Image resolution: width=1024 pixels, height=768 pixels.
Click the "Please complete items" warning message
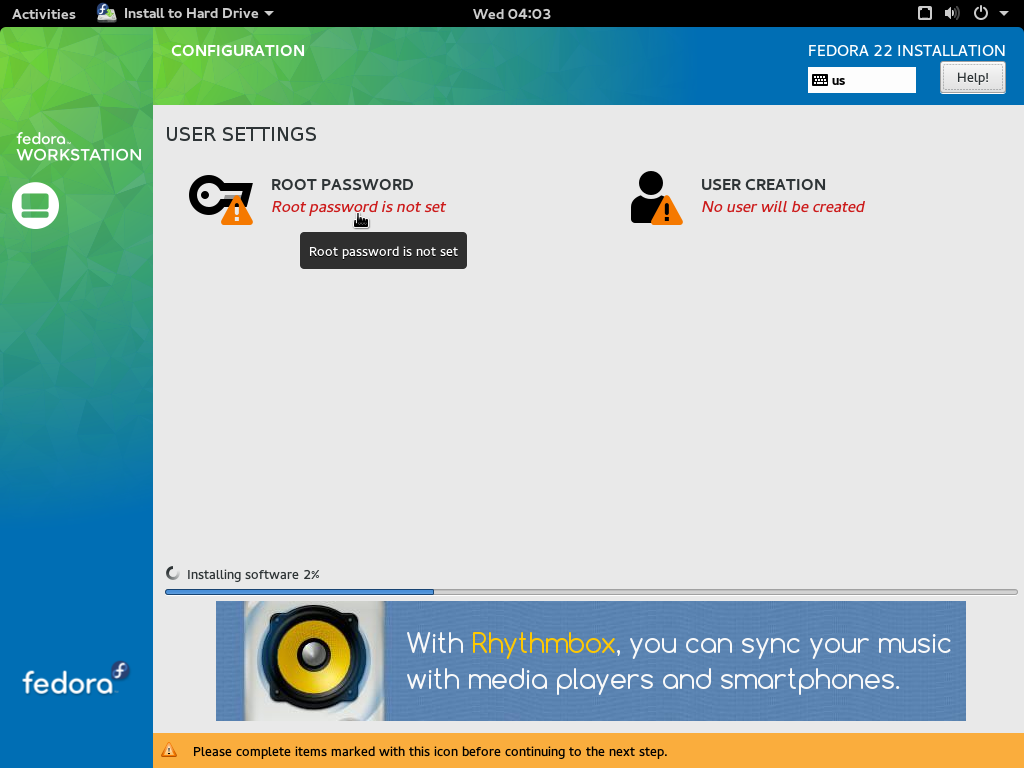point(430,752)
